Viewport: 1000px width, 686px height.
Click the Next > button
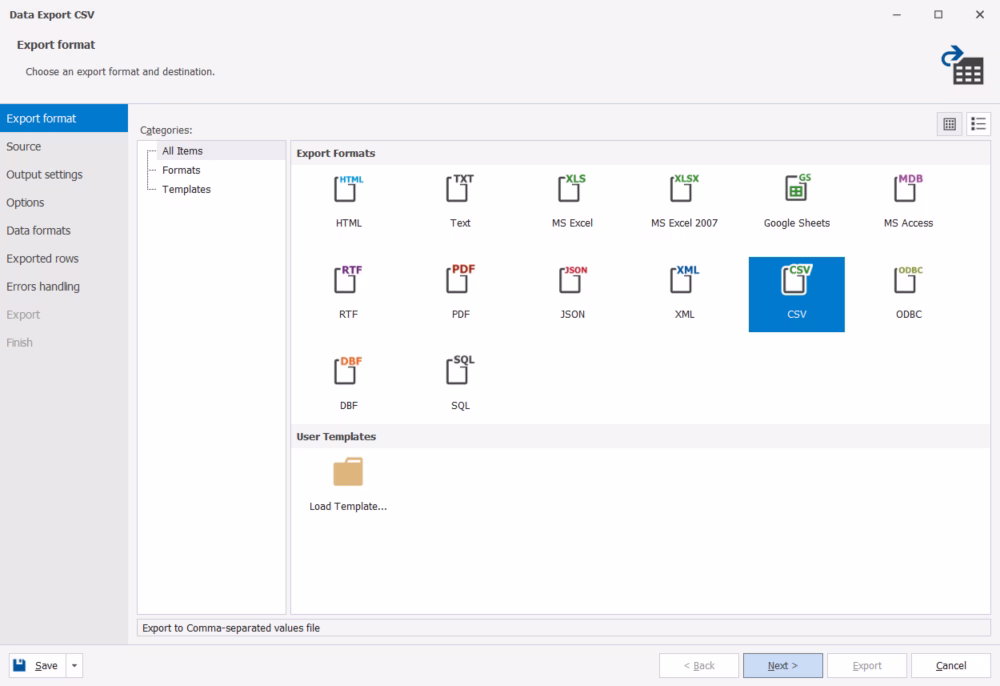coord(783,666)
